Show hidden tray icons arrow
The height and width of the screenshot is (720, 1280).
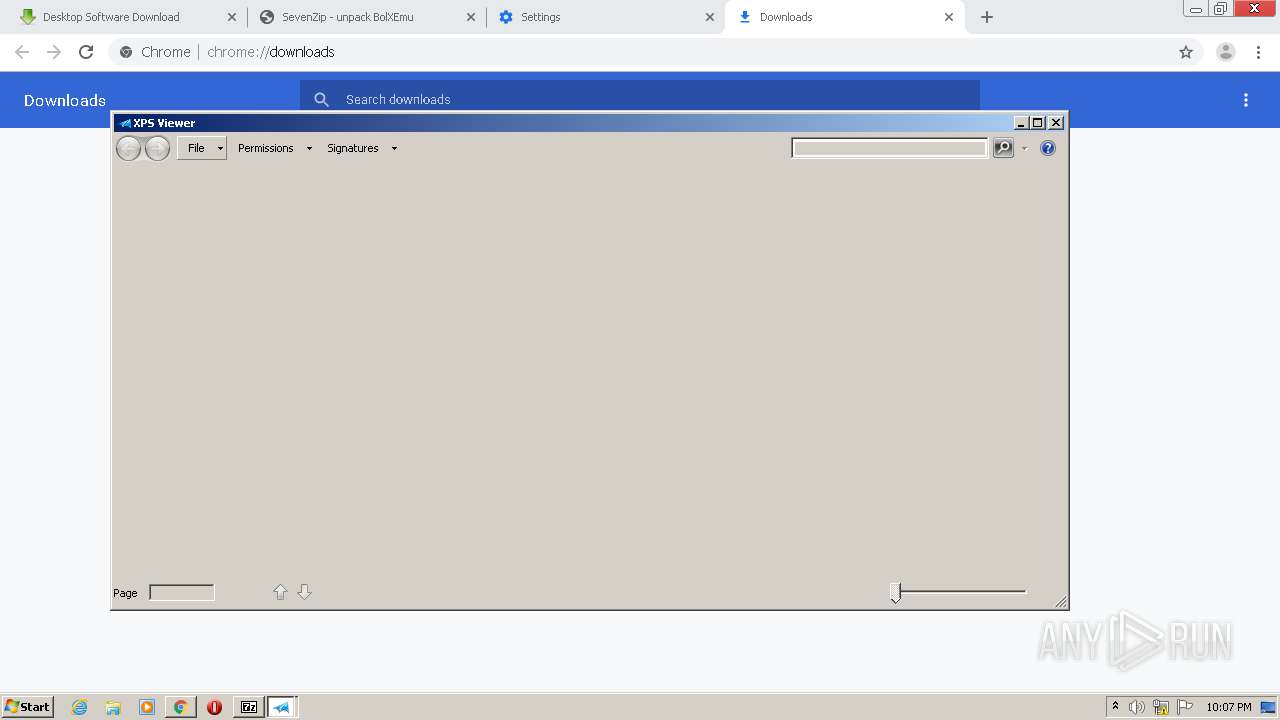[1115, 706]
